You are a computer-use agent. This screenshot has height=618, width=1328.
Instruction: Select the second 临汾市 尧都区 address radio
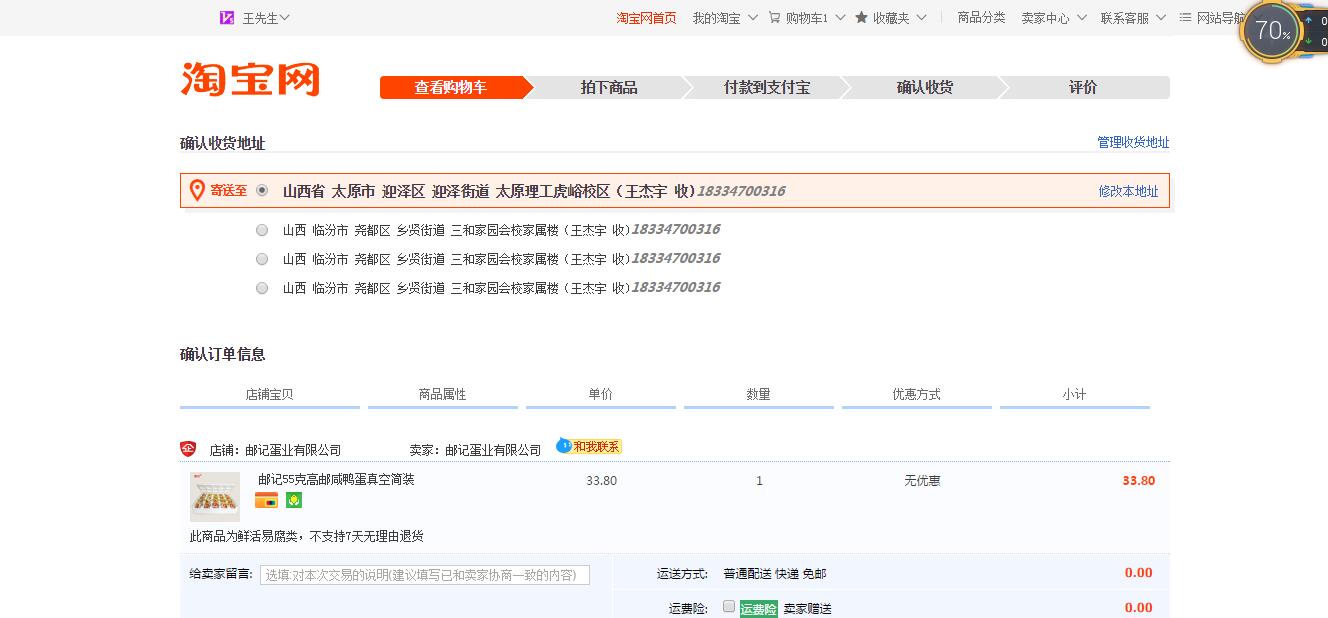click(262, 259)
